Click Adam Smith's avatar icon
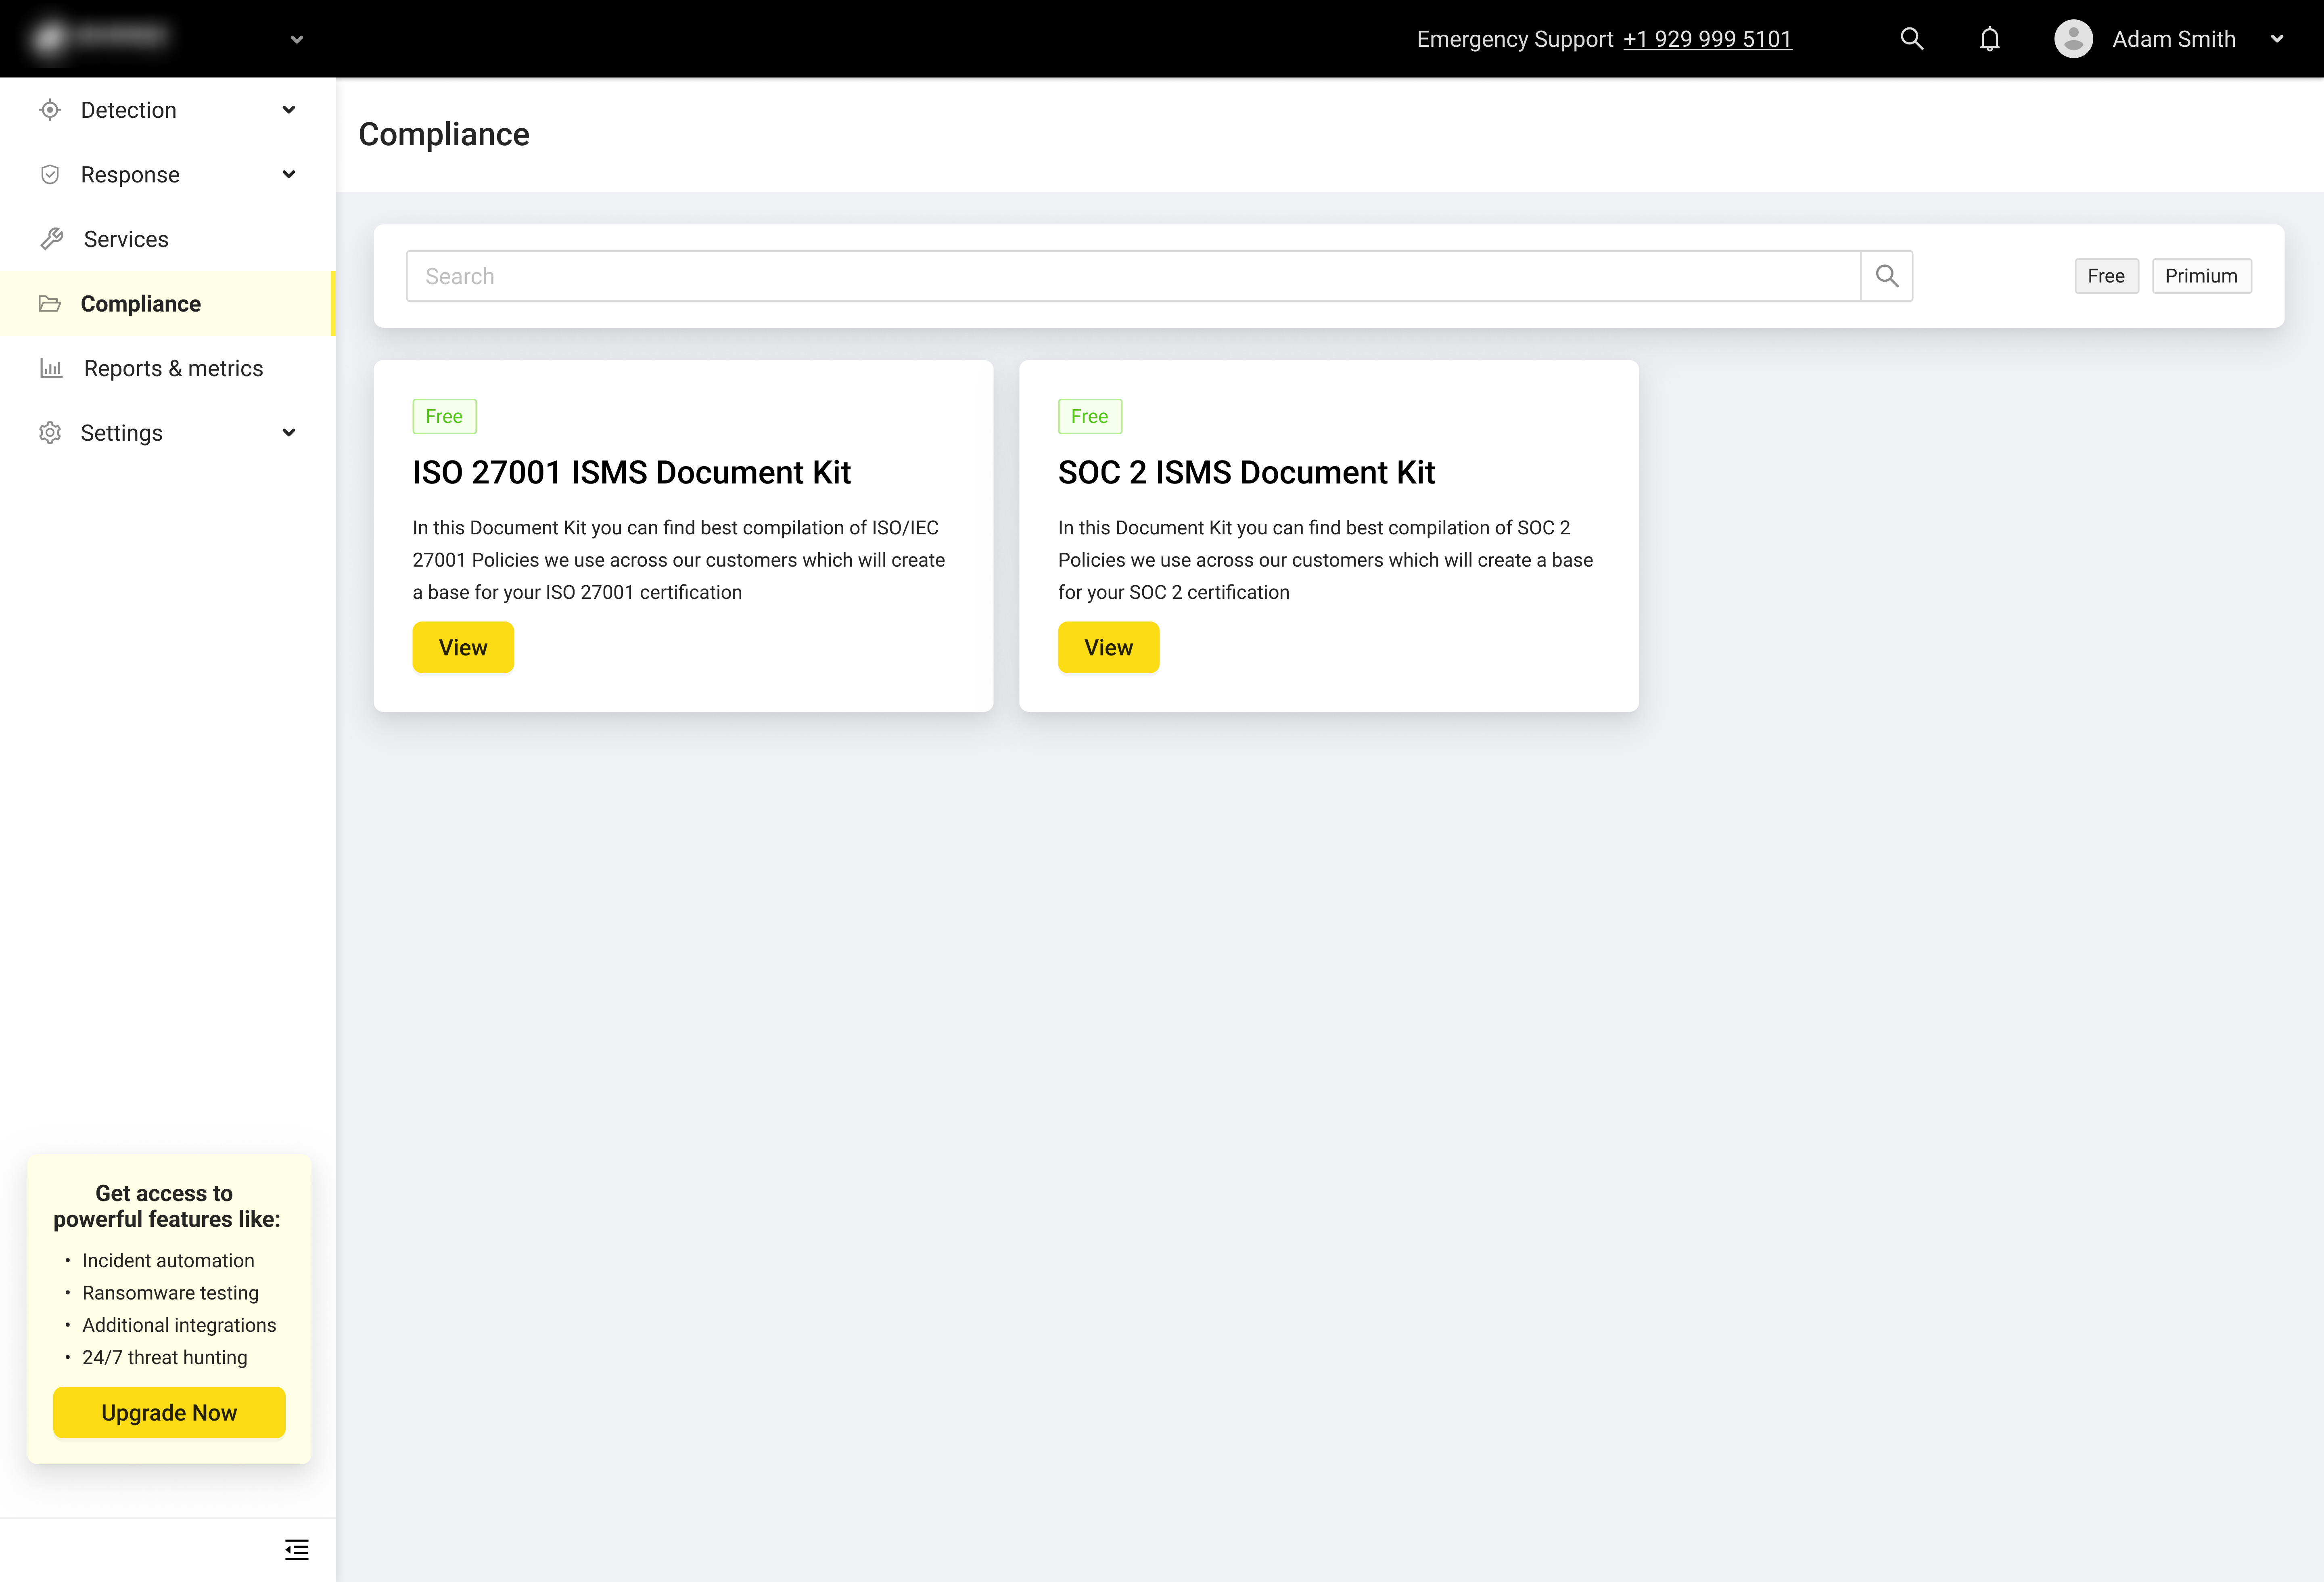 click(x=2073, y=39)
